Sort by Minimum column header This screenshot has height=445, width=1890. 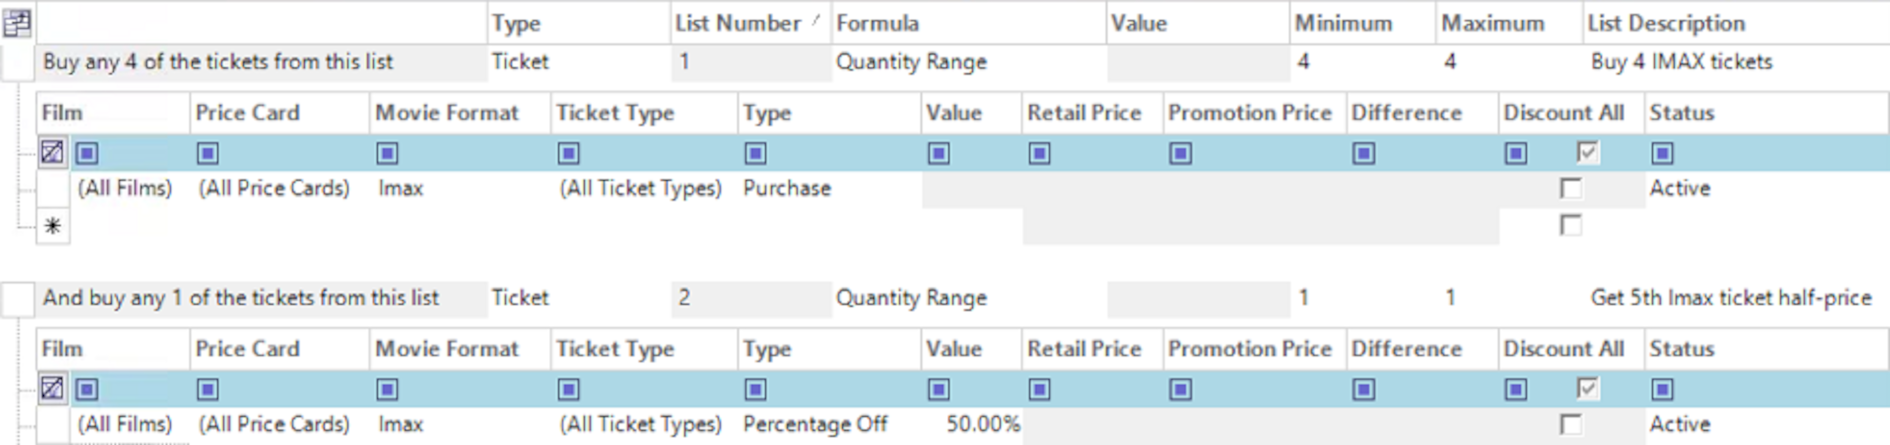coord(1363,23)
